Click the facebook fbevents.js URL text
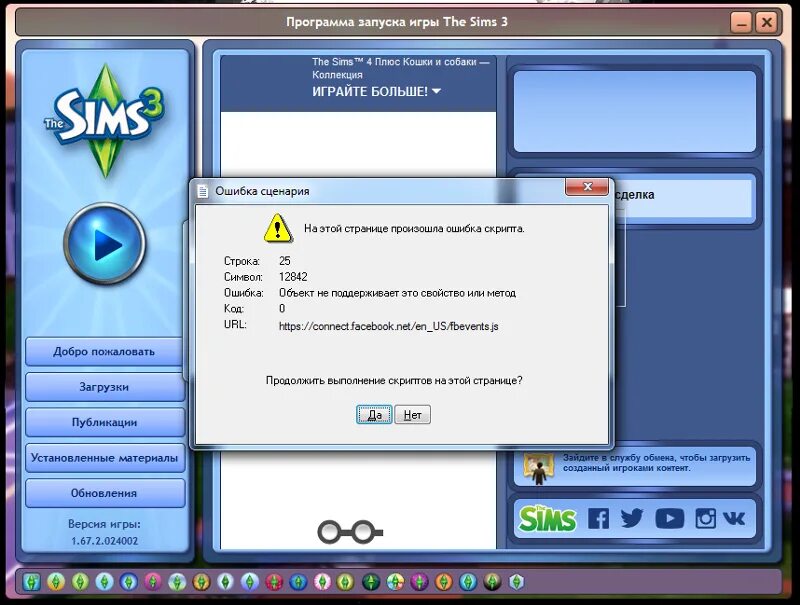800x605 pixels. coord(388,326)
